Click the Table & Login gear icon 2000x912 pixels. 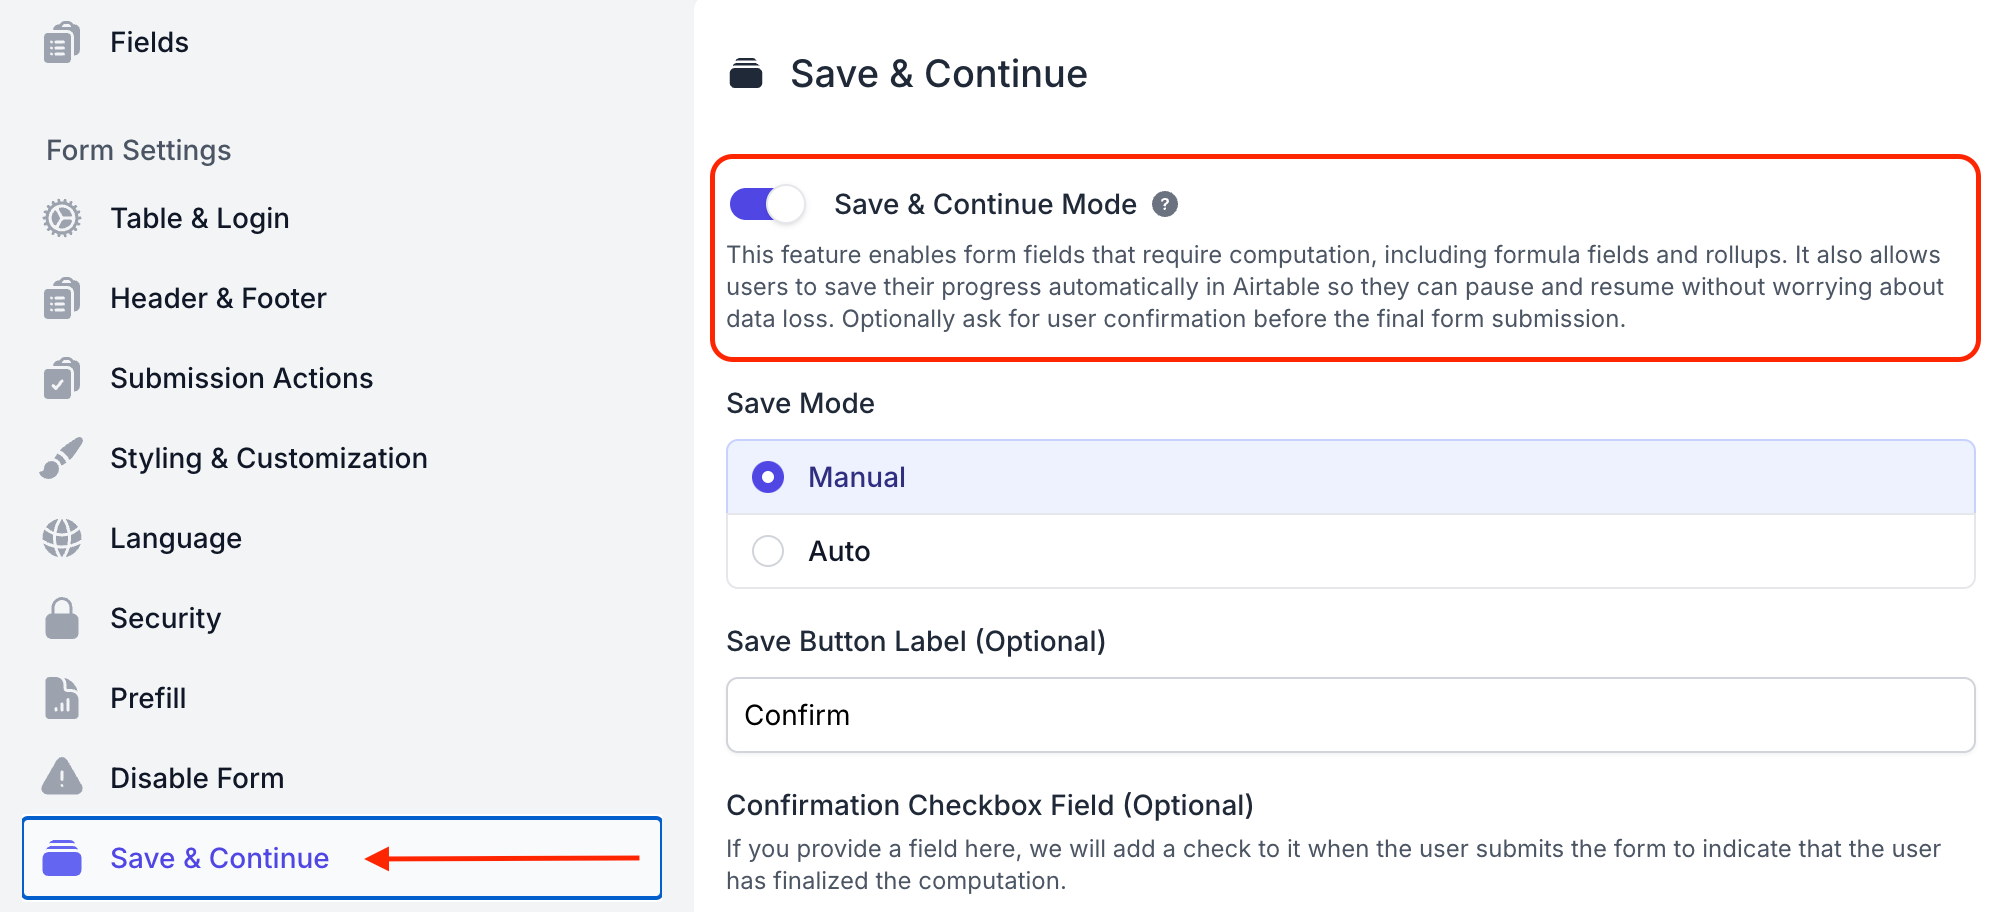point(62,218)
